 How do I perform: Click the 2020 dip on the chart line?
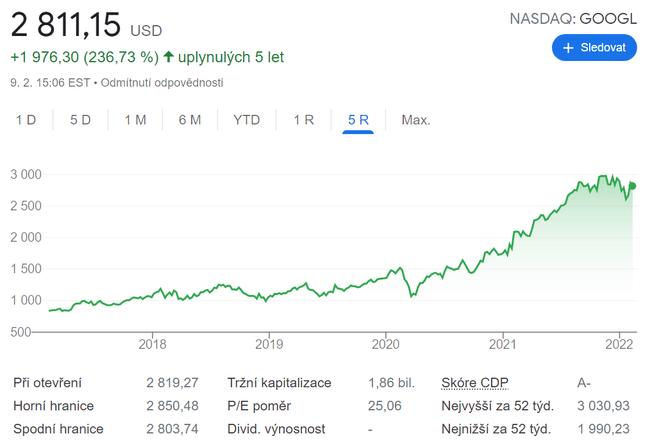coord(412,296)
